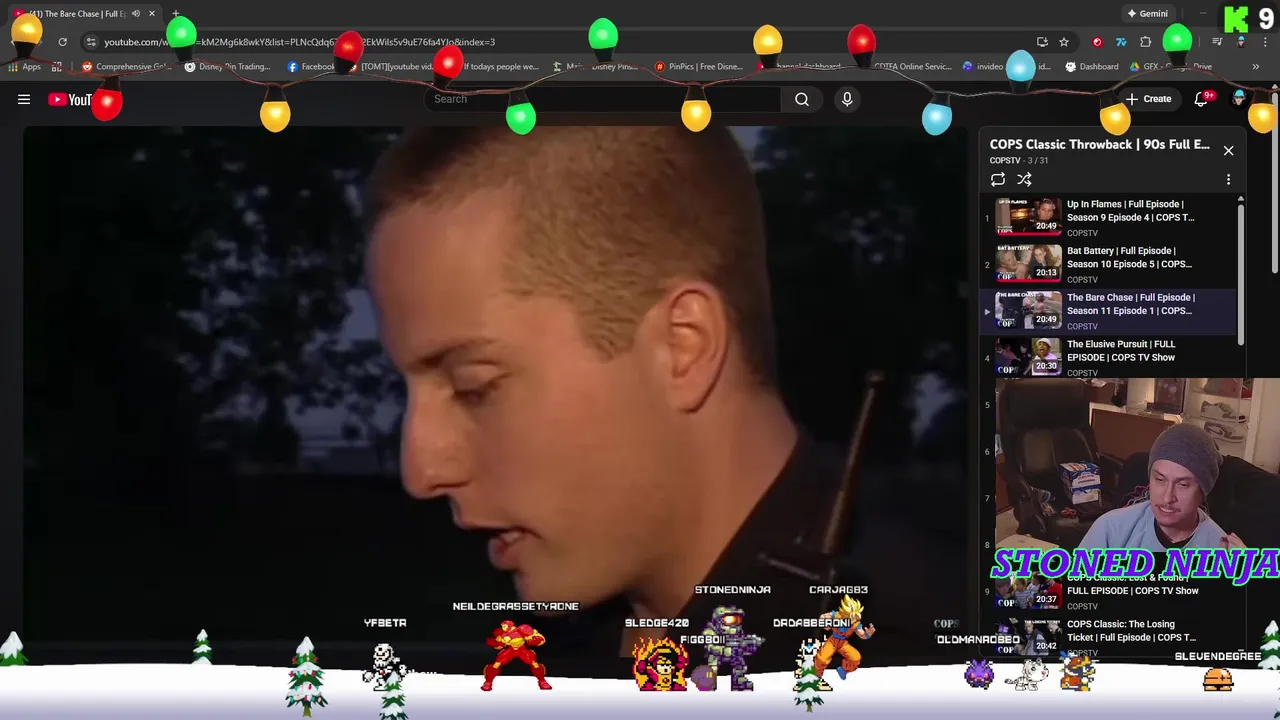
Task: Open PinPics Free Disney bookmark
Action: [699, 67]
